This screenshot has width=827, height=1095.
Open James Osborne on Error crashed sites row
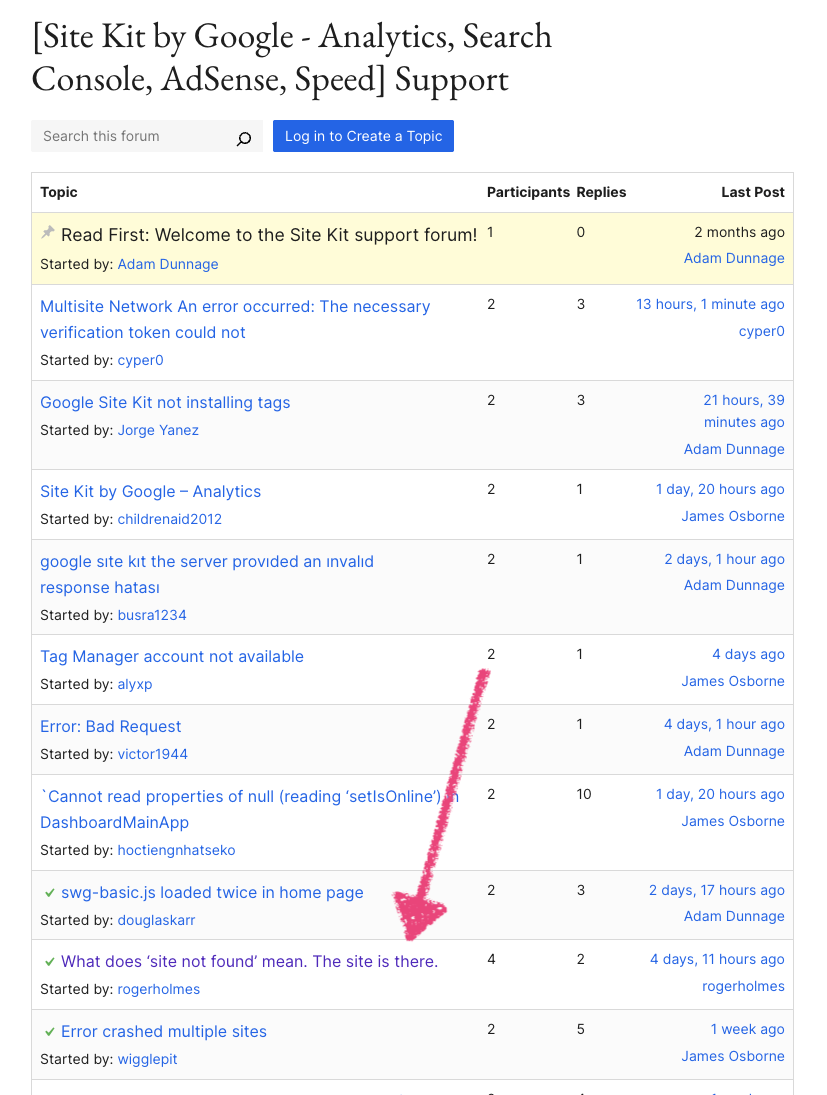[733, 1057]
